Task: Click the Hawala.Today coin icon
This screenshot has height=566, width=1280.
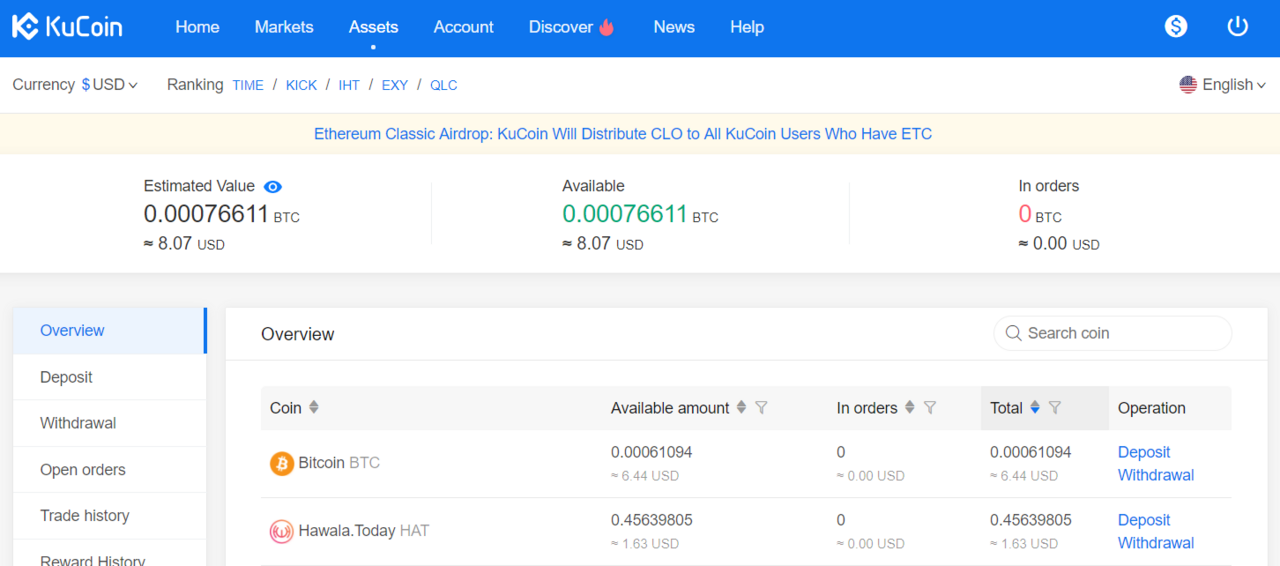Action: (282, 531)
